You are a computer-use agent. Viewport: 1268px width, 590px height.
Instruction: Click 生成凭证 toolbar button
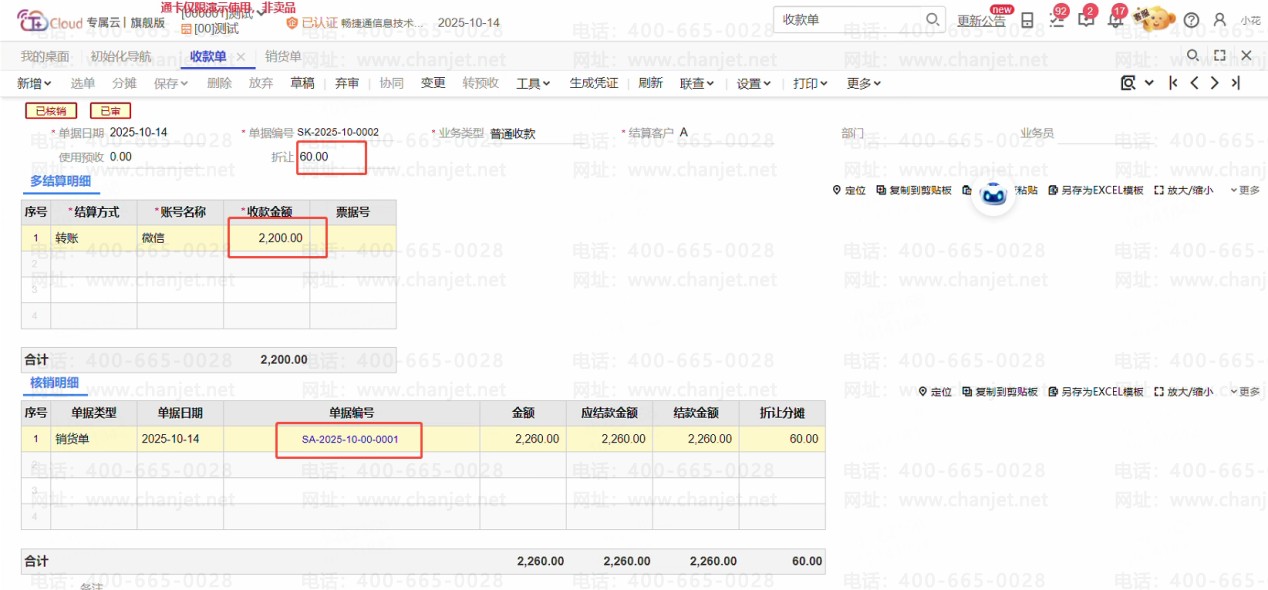tap(594, 83)
